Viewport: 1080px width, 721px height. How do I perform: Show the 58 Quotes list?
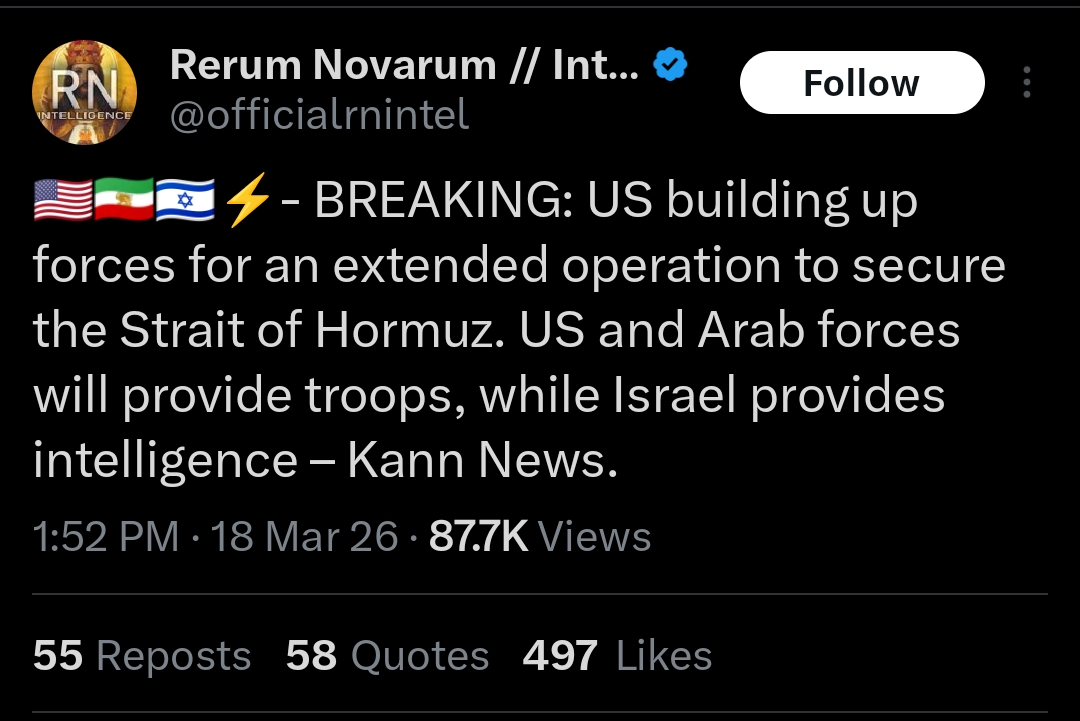pos(387,656)
